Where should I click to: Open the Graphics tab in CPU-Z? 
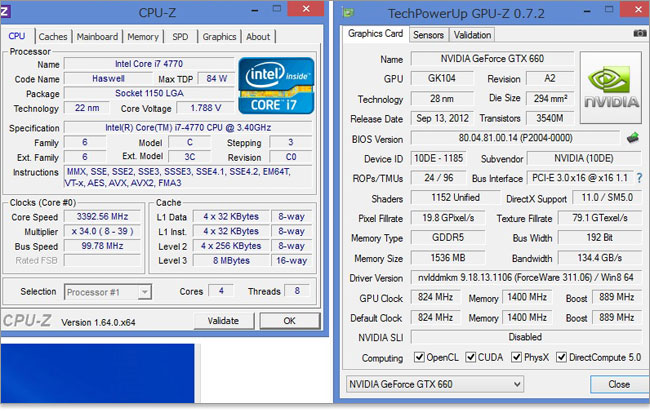pyautogui.click(x=219, y=37)
